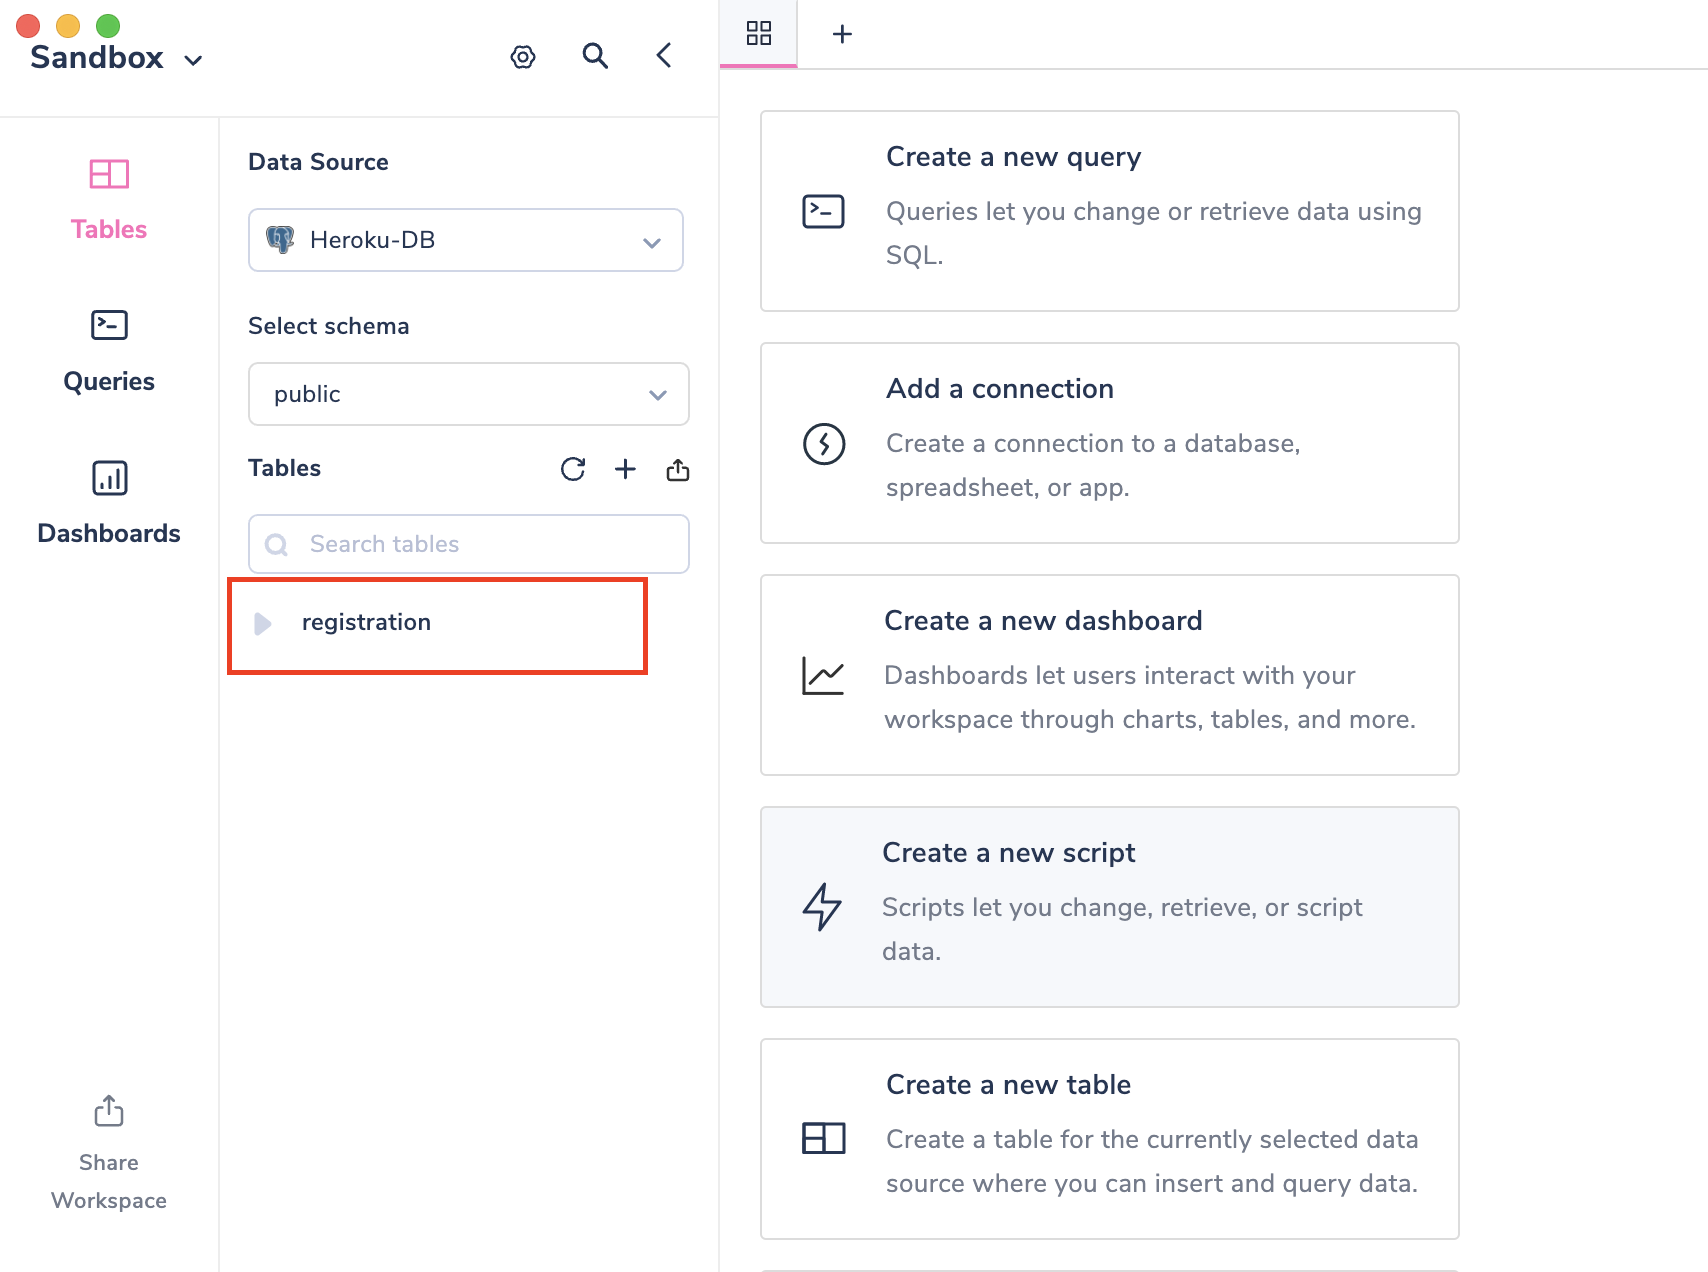The image size is (1708, 1272).
Task: Open the workspace settings gear icon
Action: tap(523, 57)
